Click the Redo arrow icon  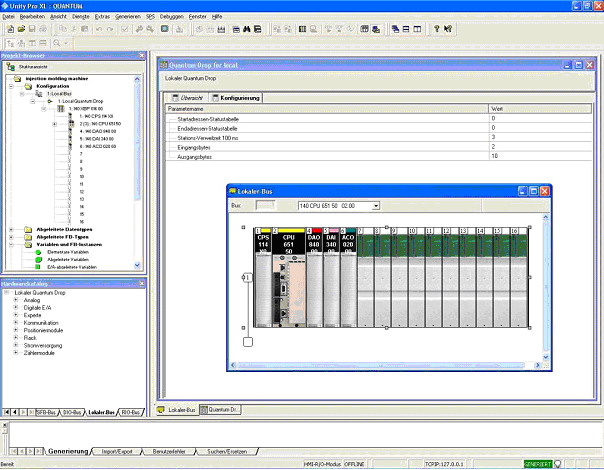coord(110,29)
